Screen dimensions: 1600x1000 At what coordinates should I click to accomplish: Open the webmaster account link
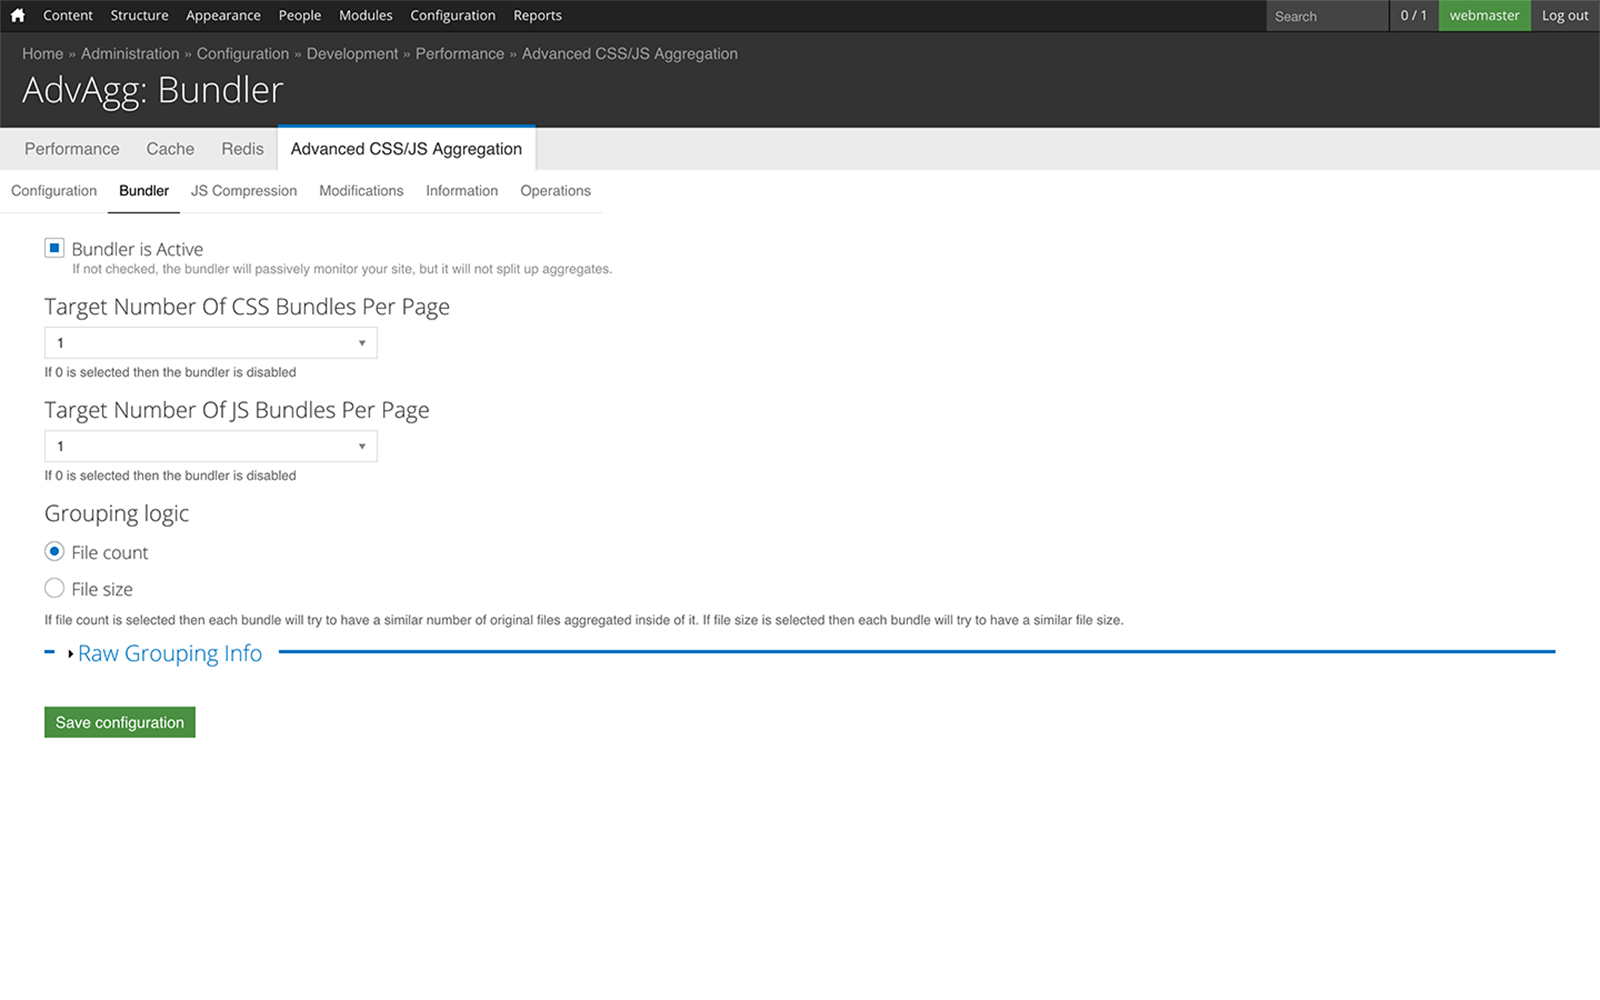(1485, 15)
